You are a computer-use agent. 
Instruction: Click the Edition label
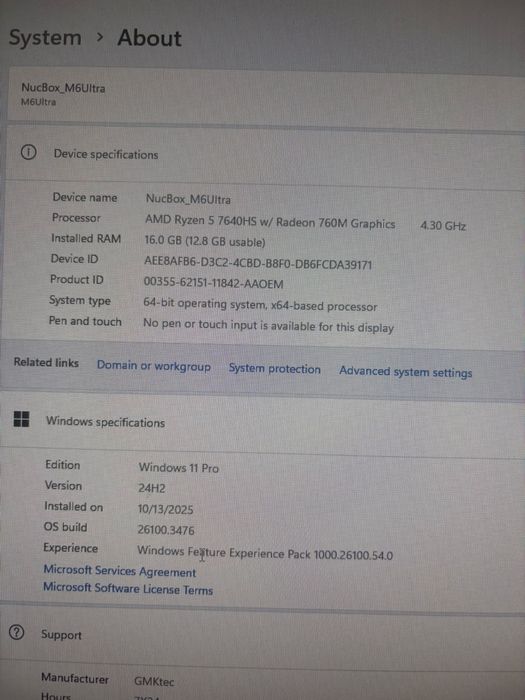(x=62, y=465)
